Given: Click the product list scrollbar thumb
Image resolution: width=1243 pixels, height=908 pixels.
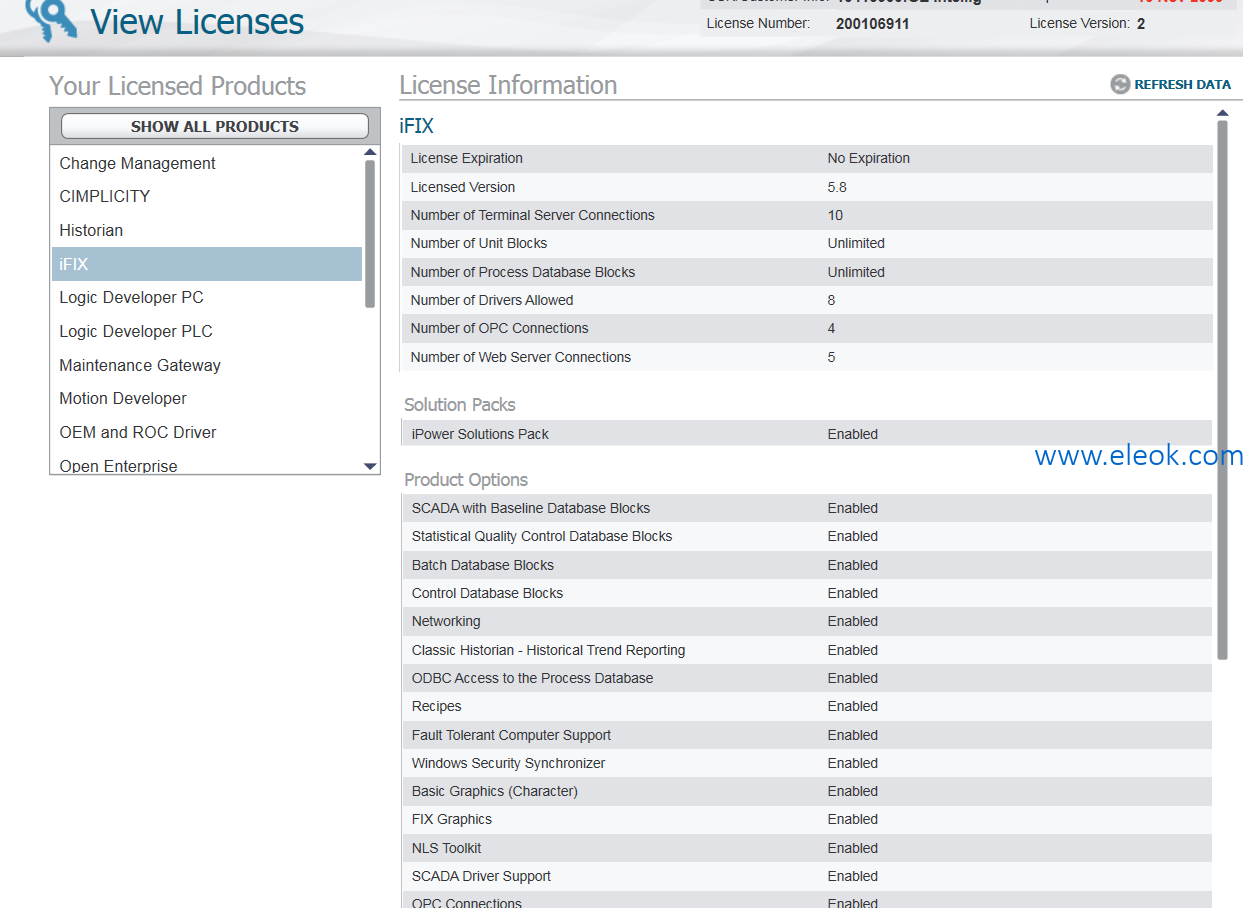Looking at the screenshot, I should (x=370, y=234).
